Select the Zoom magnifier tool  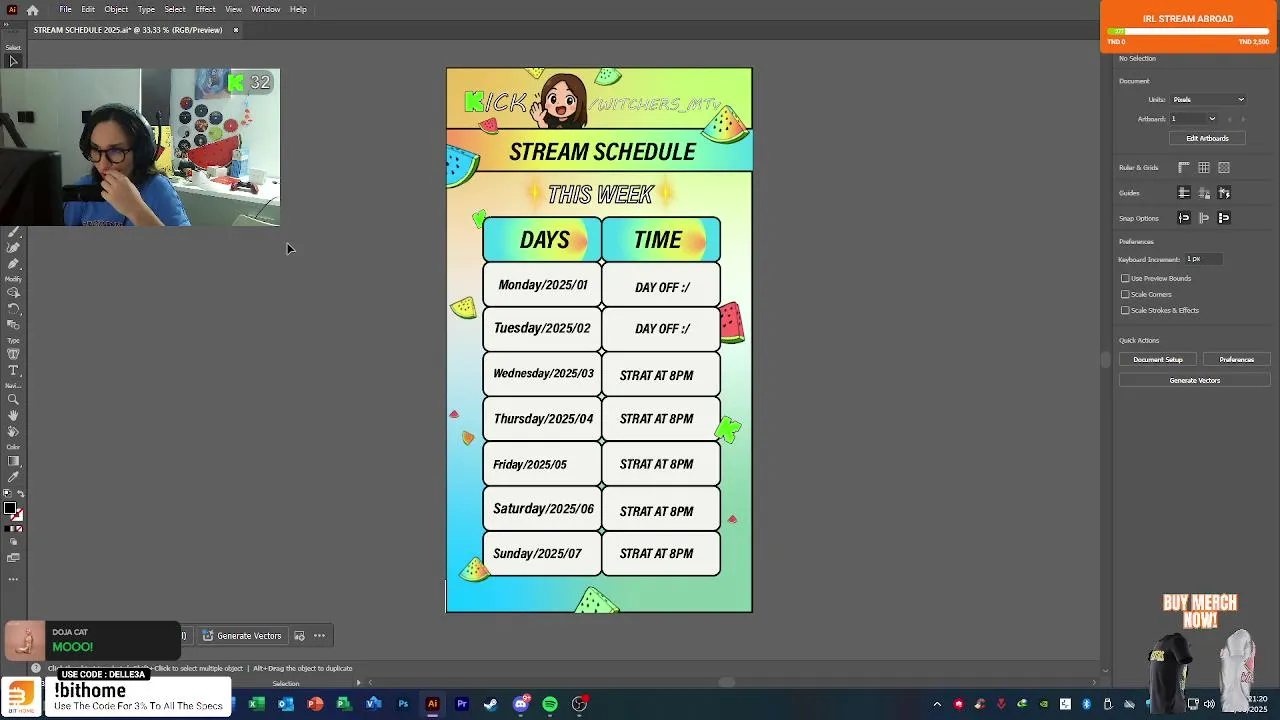click(13, 400)
